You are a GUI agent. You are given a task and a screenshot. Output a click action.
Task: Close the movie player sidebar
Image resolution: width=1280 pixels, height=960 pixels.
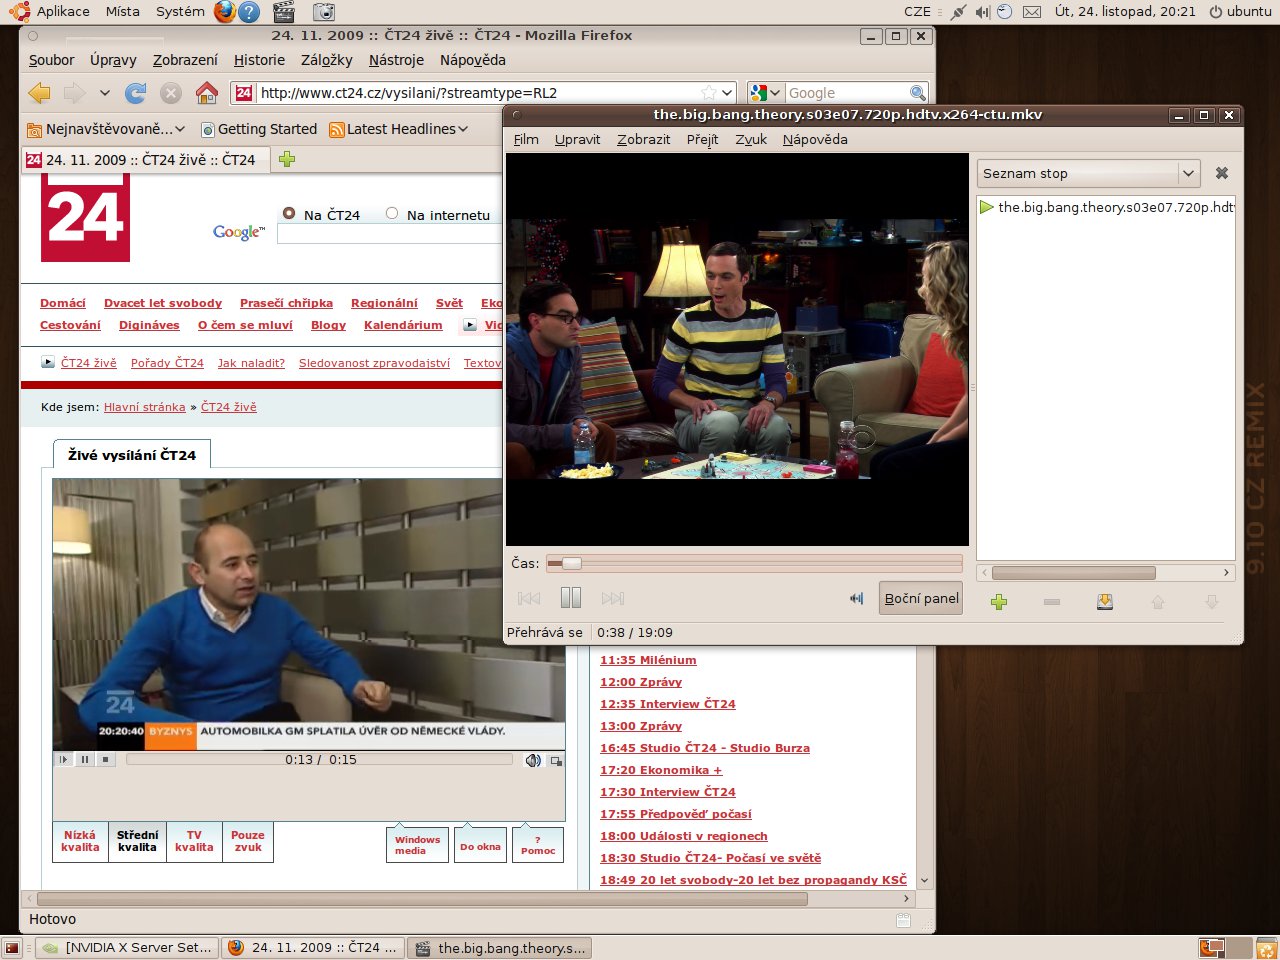(1221, 173)
